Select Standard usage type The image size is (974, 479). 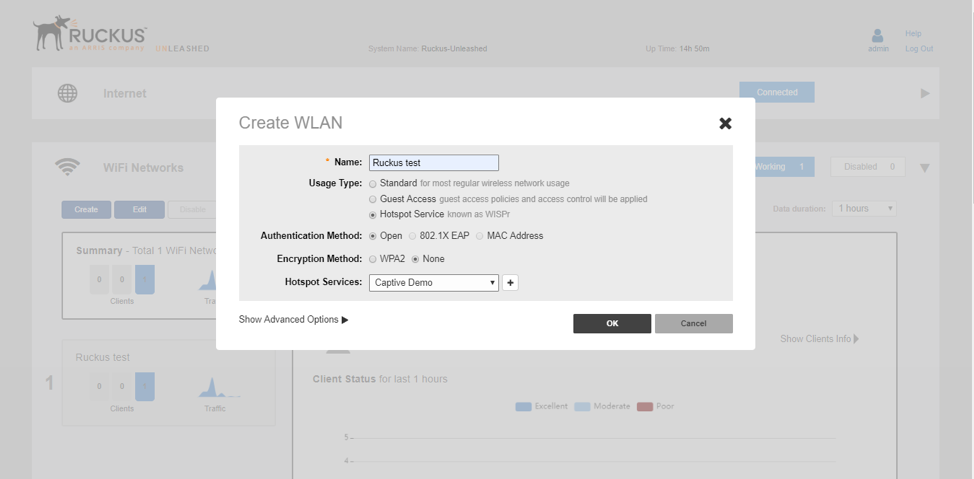(x=373, y=184)
